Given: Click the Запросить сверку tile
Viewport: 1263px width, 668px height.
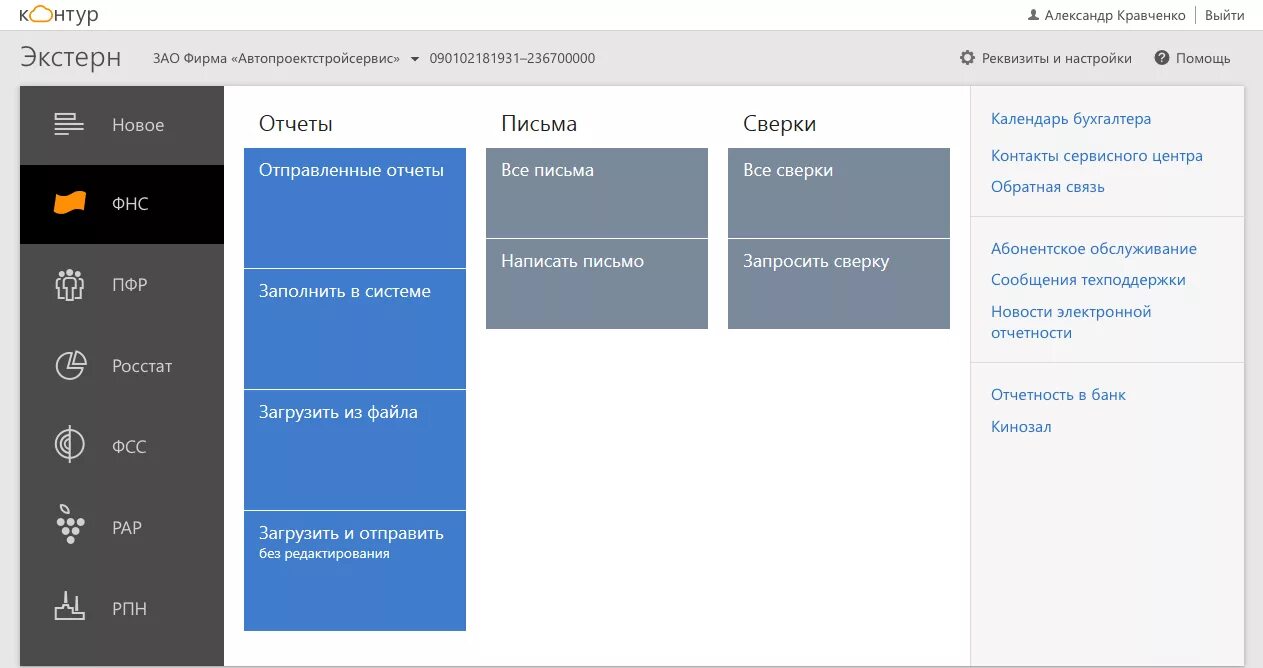Looking at the screenshot, I should [839, 284].
